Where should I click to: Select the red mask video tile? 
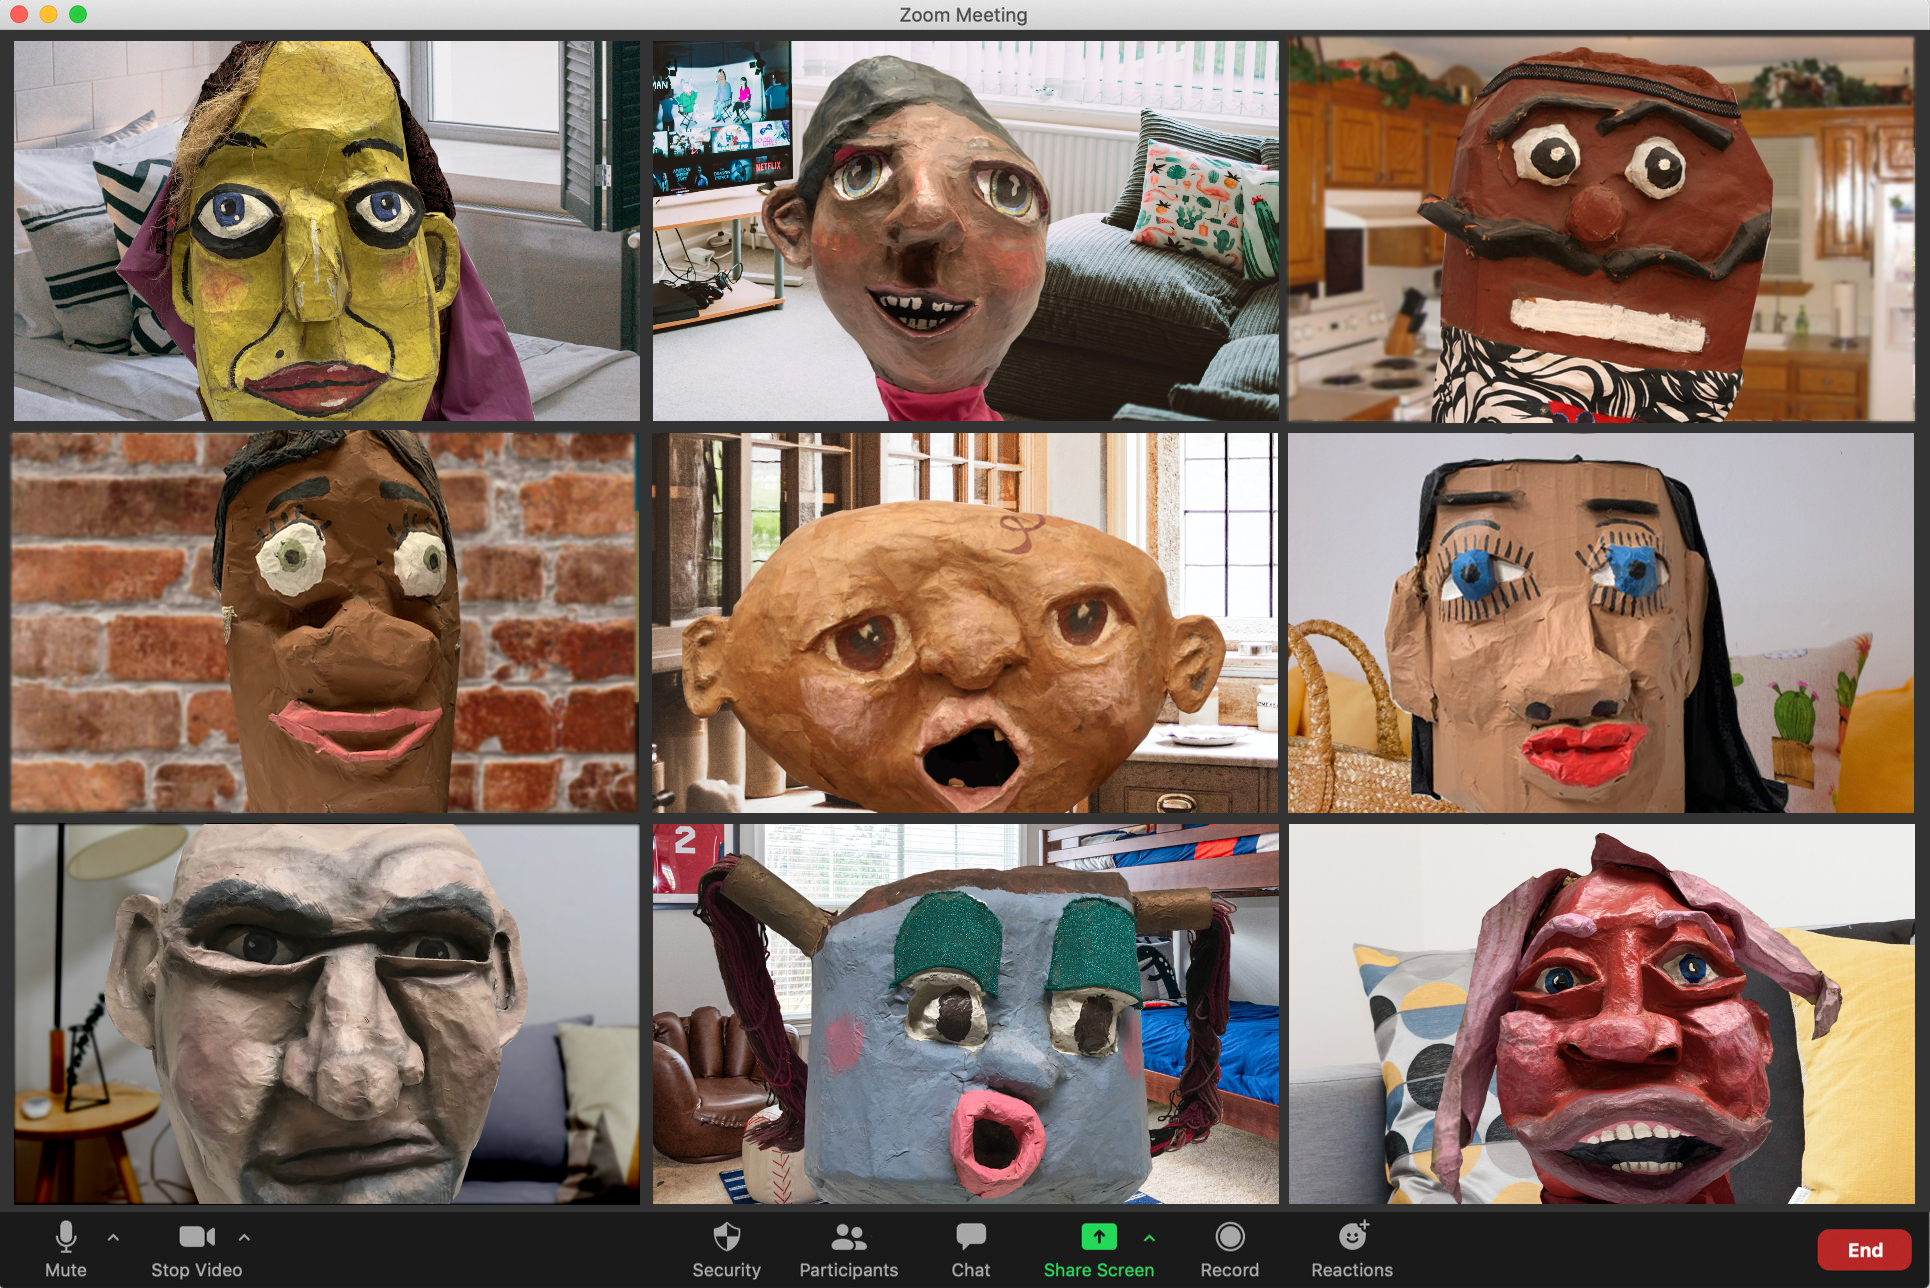pos(1600,1014)
